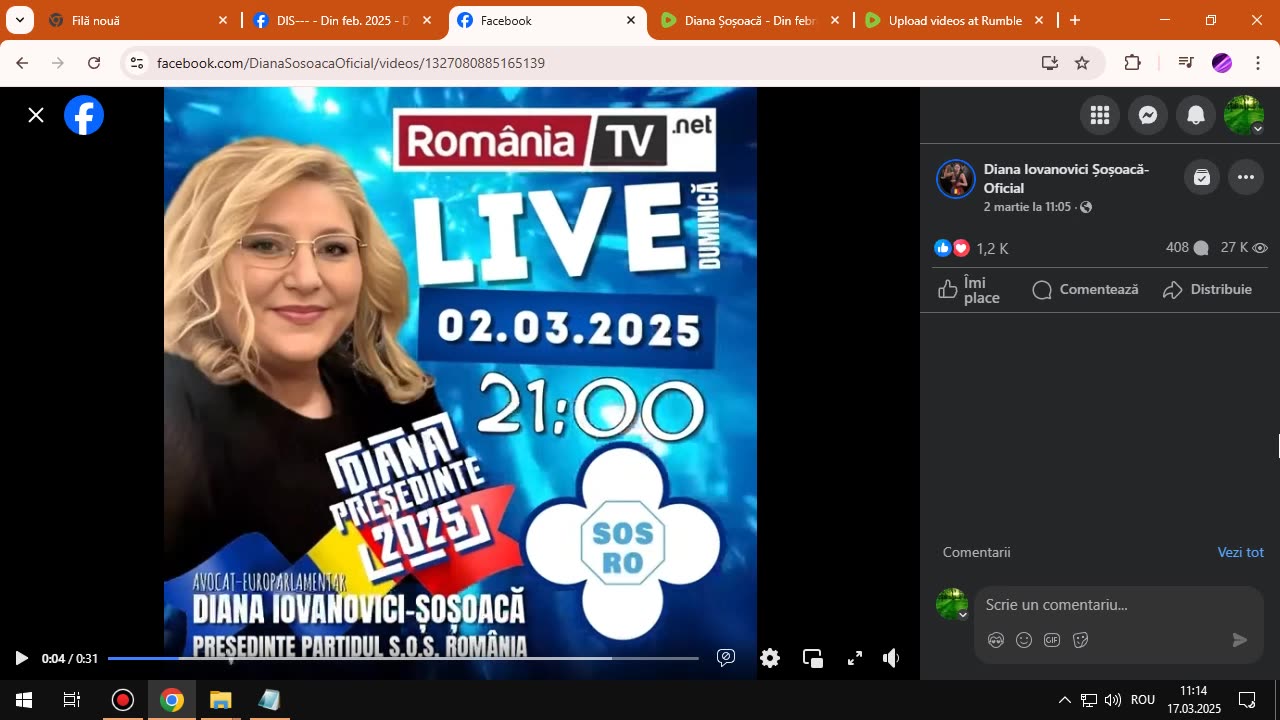Image resolution: width=1280 pixels, height=720 pixels.
Task: Open the screen recorder taskbar app
Action: (123, 700)
